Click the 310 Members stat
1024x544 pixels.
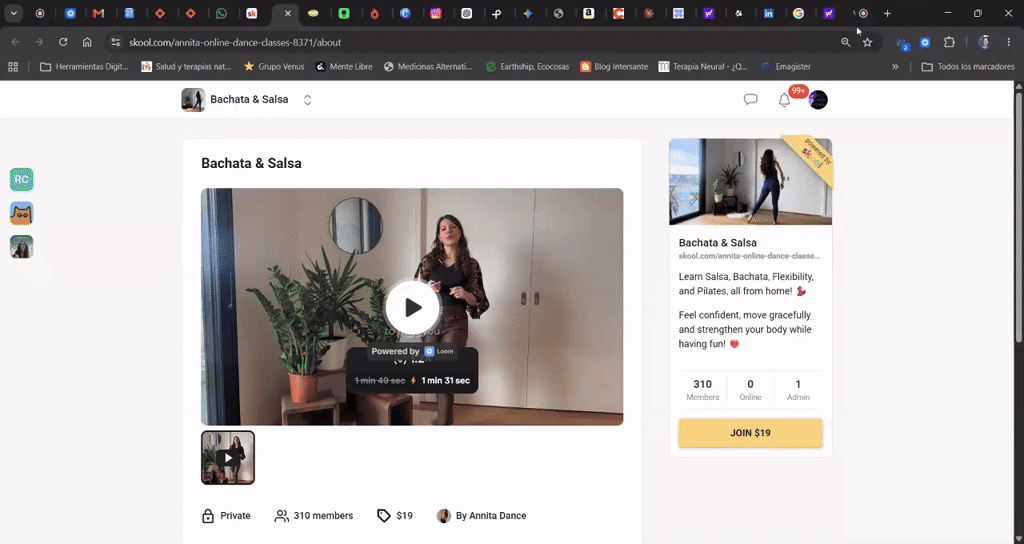click(x=703, y=390)
